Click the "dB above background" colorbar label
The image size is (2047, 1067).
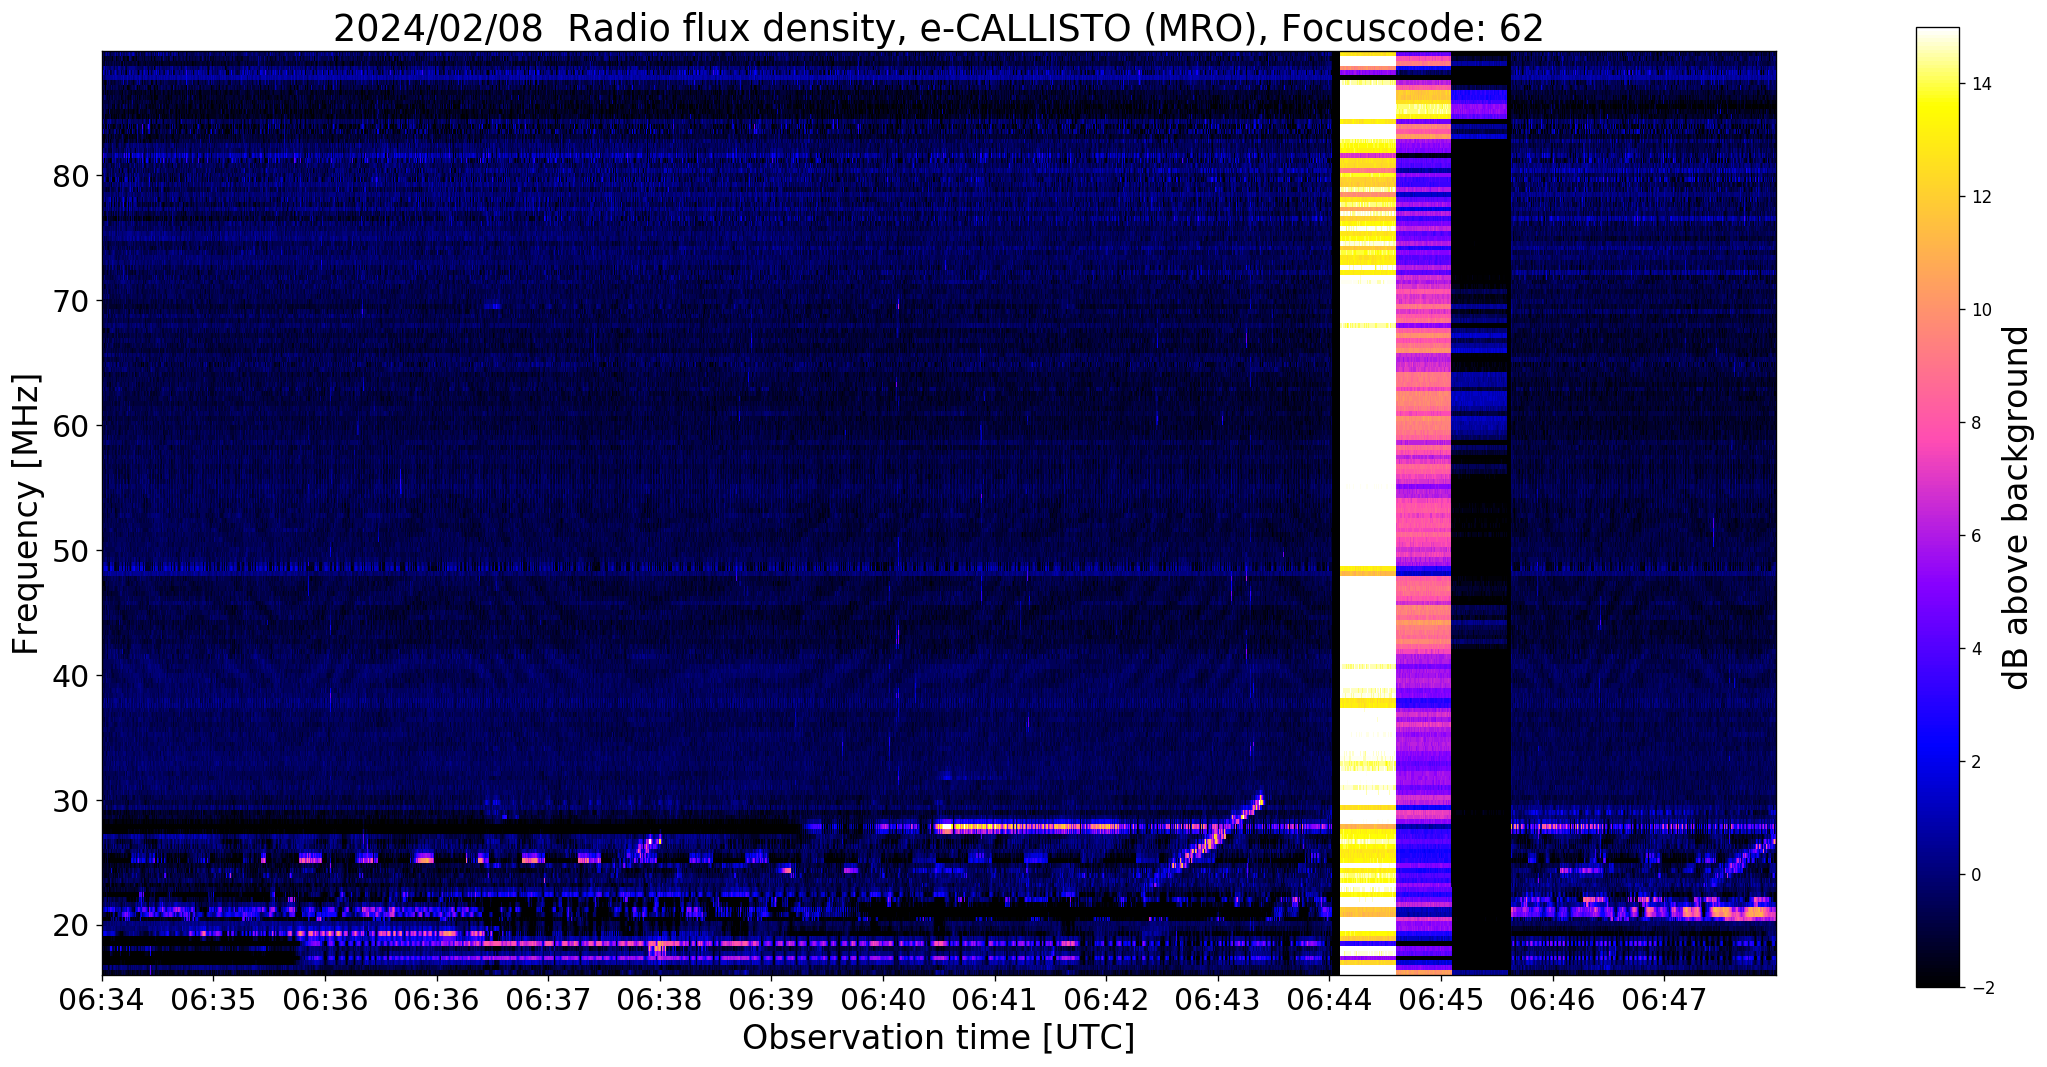pos(2016,508)
